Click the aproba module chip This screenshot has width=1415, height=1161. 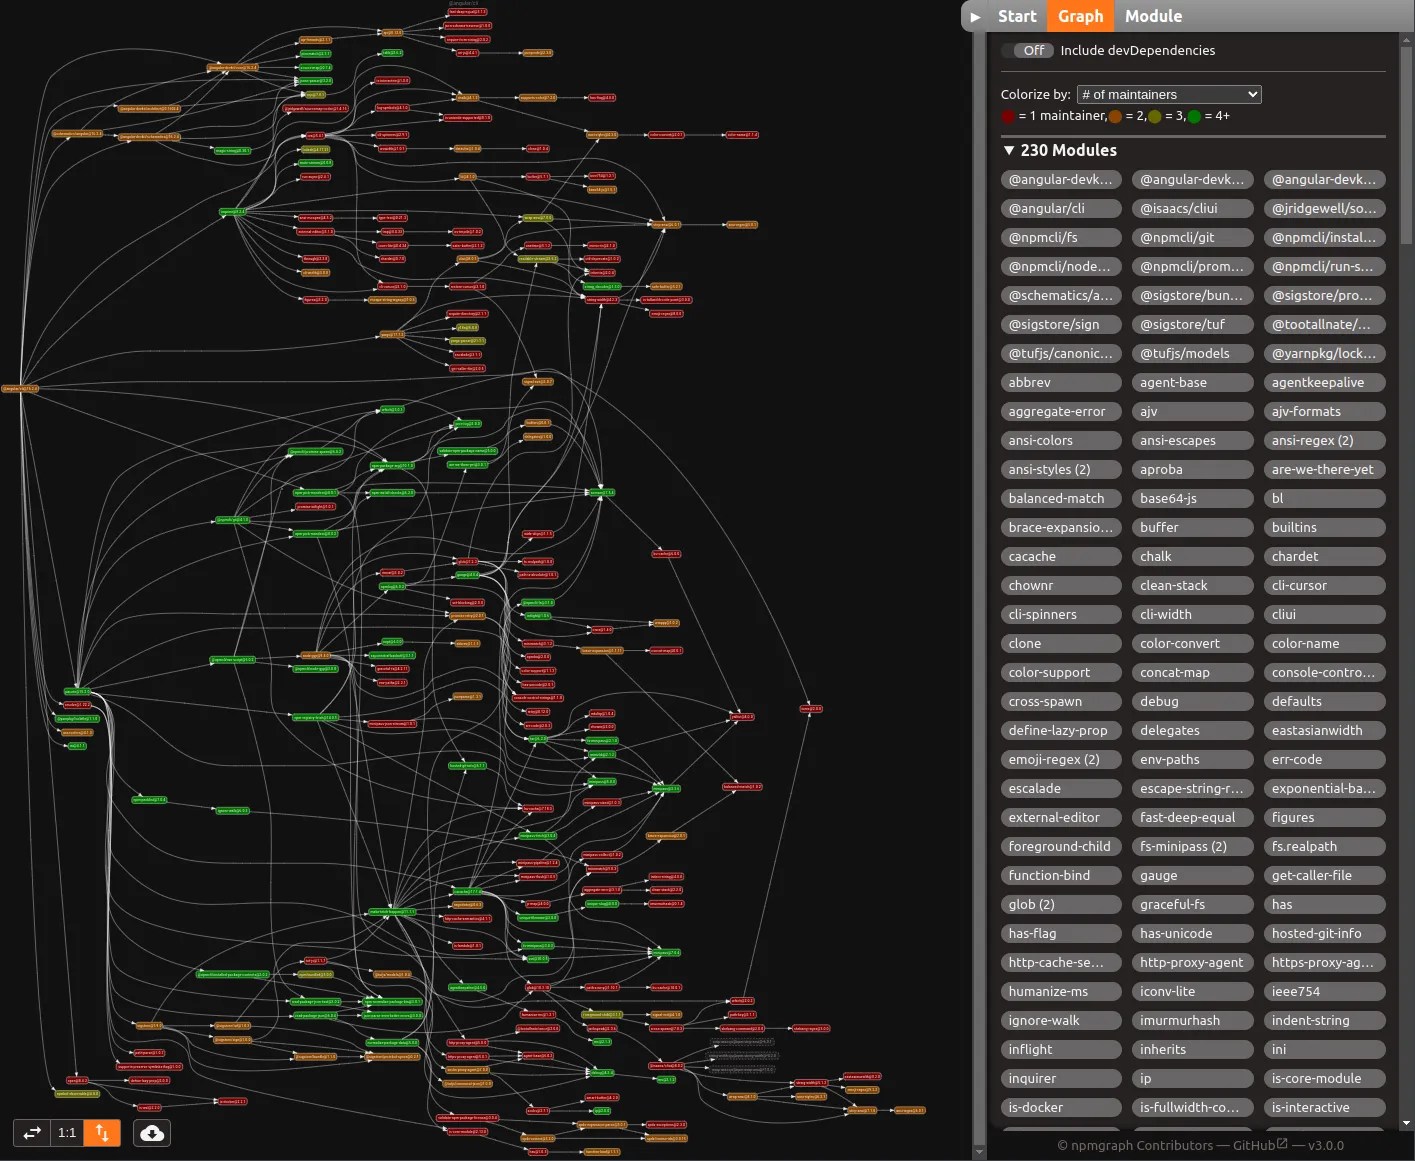[x=1193, y=469]
